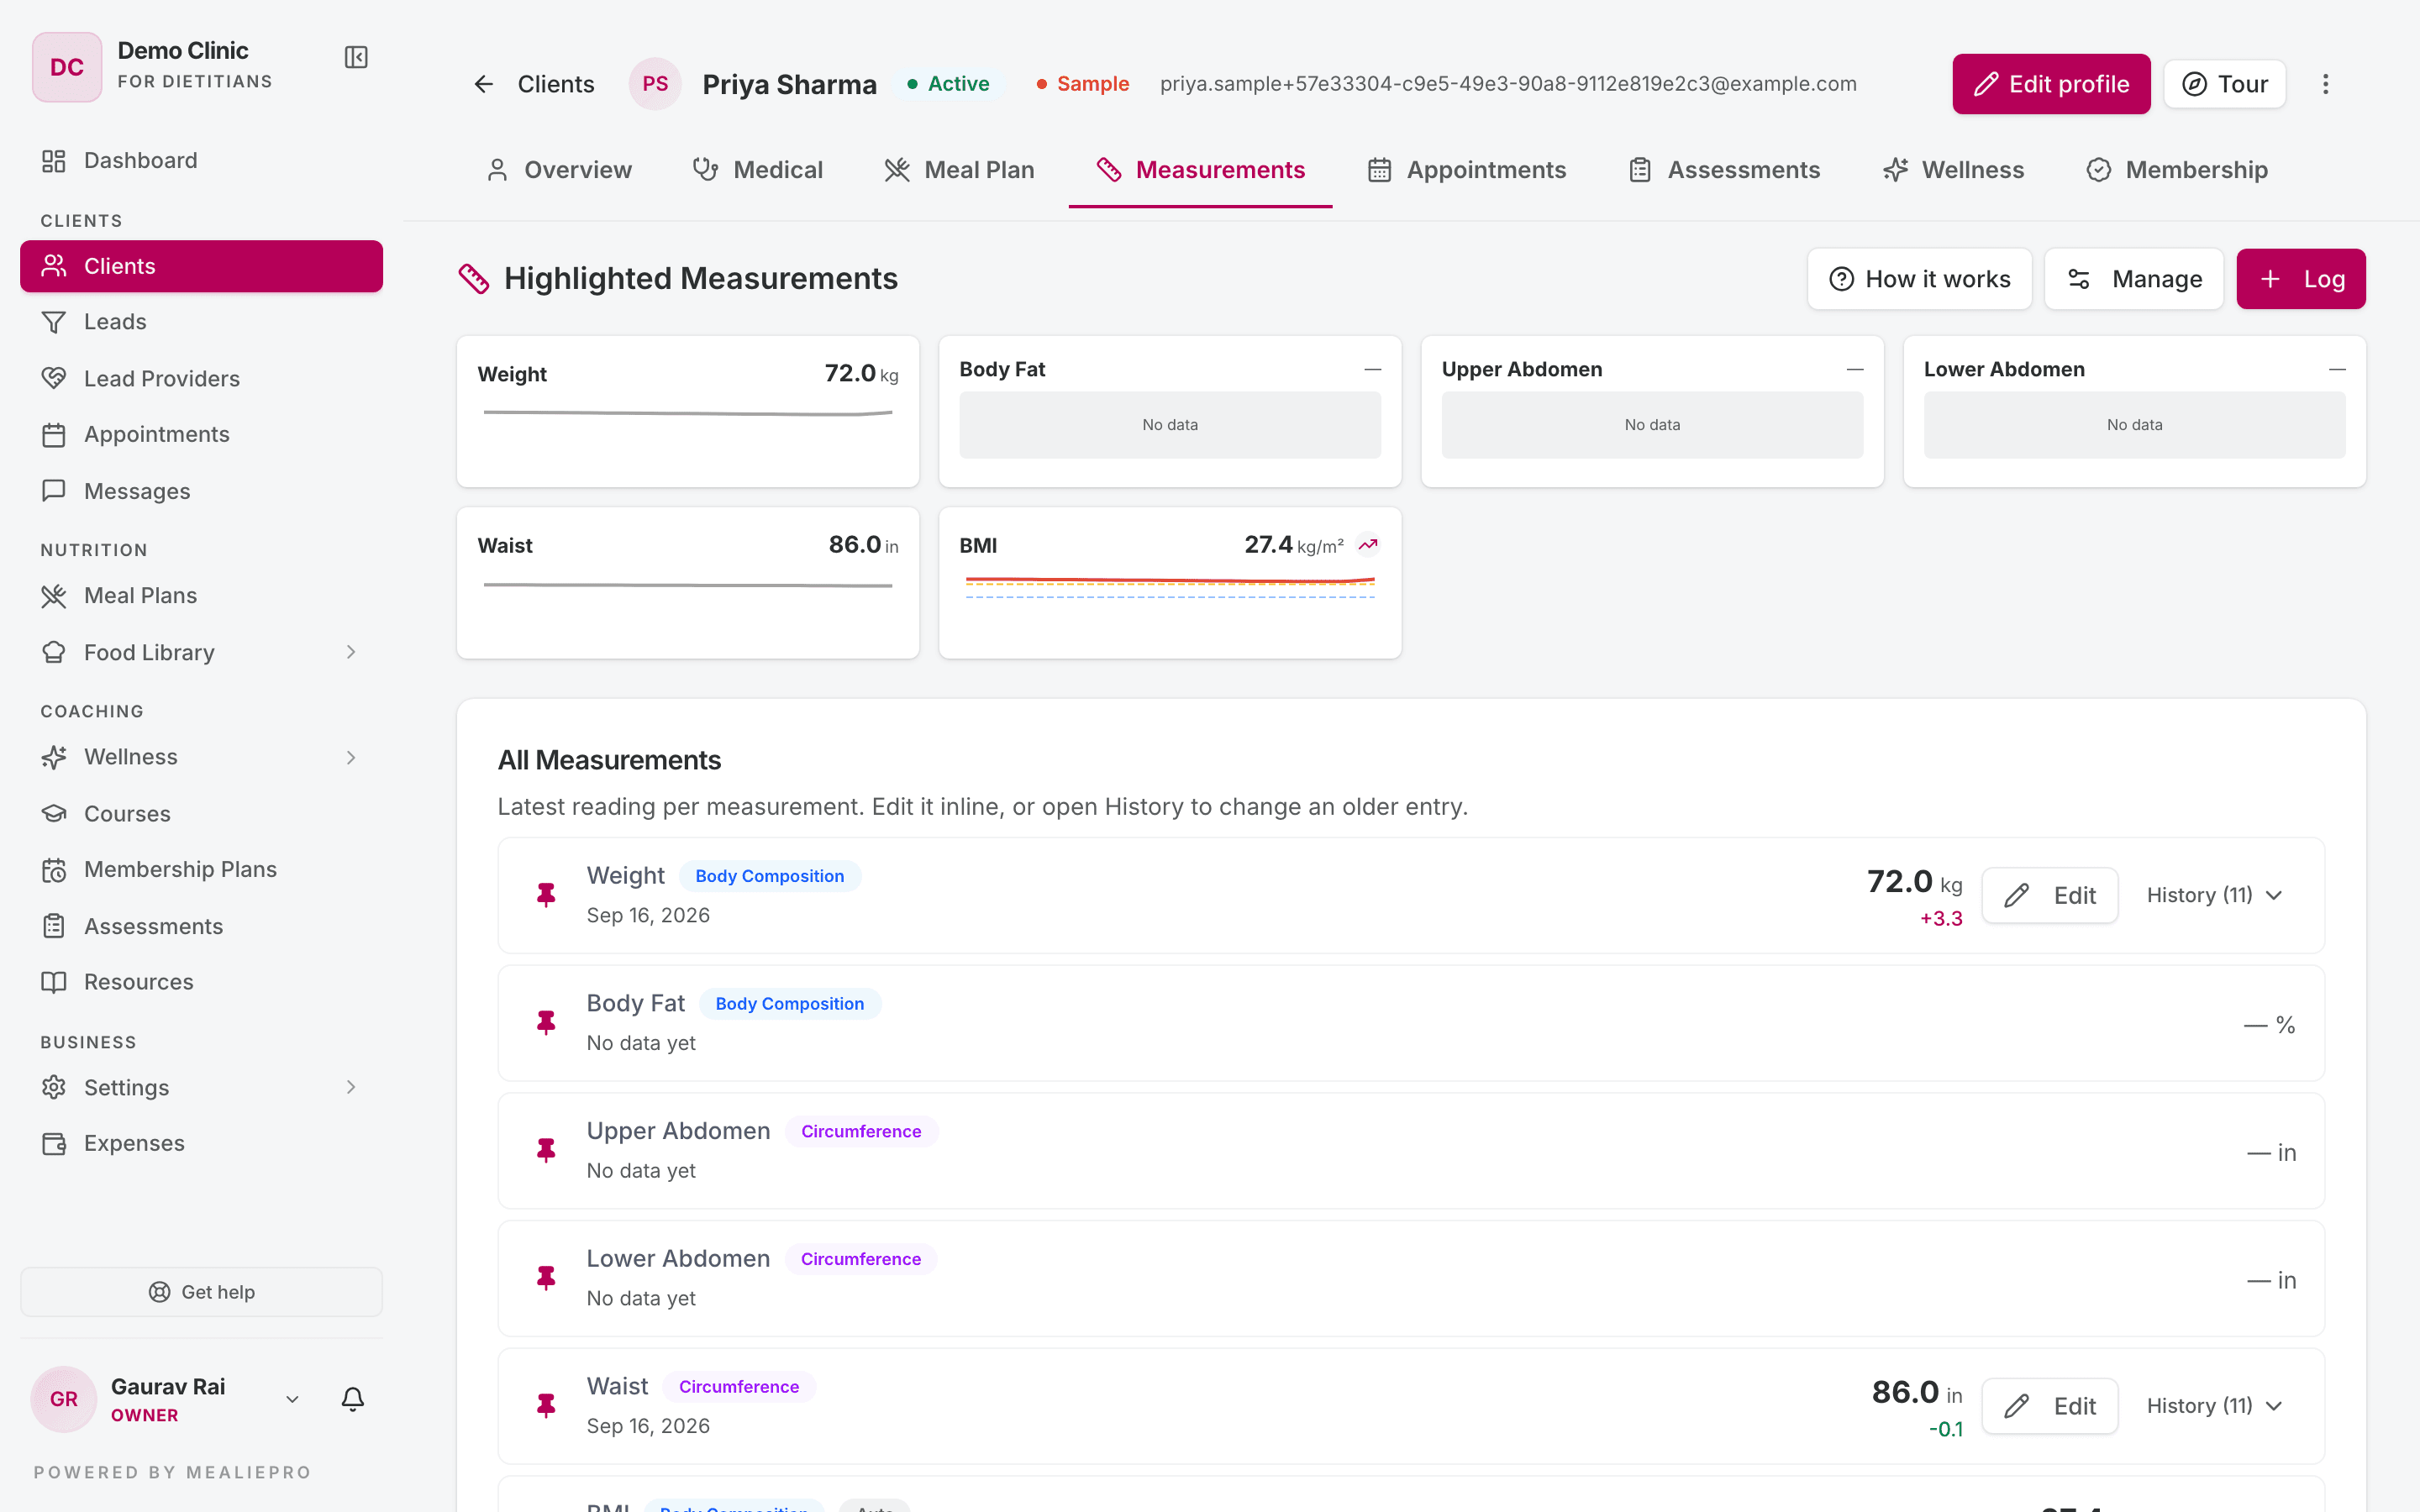Image resolution: width=2420 pixels, height=1512 pixels.
Task: Edit the Waist 86.0 in reading
Action: 2050,1406
